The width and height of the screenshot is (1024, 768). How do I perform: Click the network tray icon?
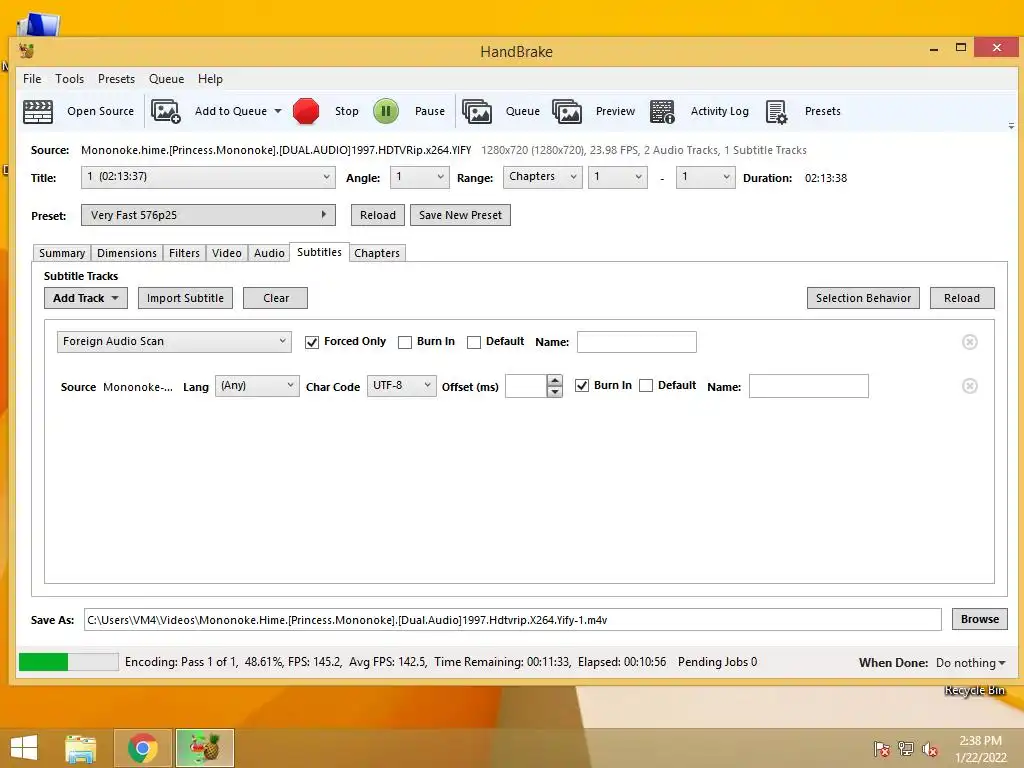(x=906, y=749)
